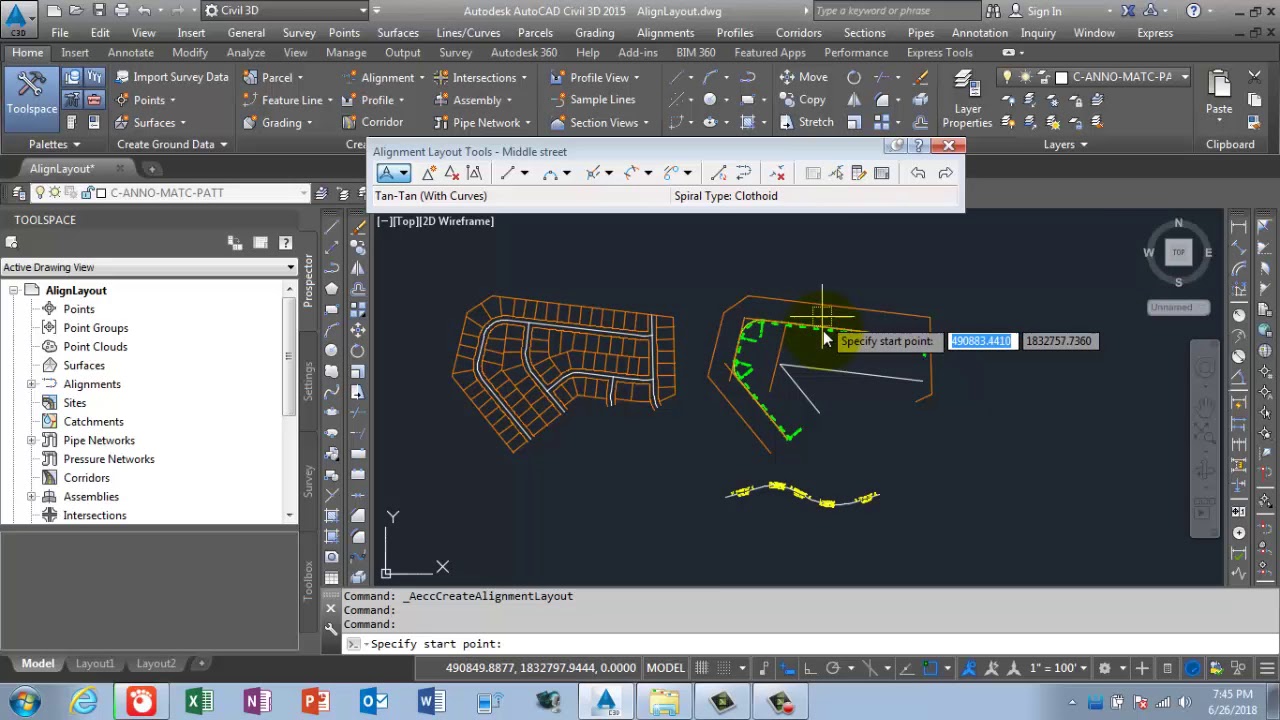
Task: Select Point Groups in Toolspace tree
Action: click(x=95, y=328)
